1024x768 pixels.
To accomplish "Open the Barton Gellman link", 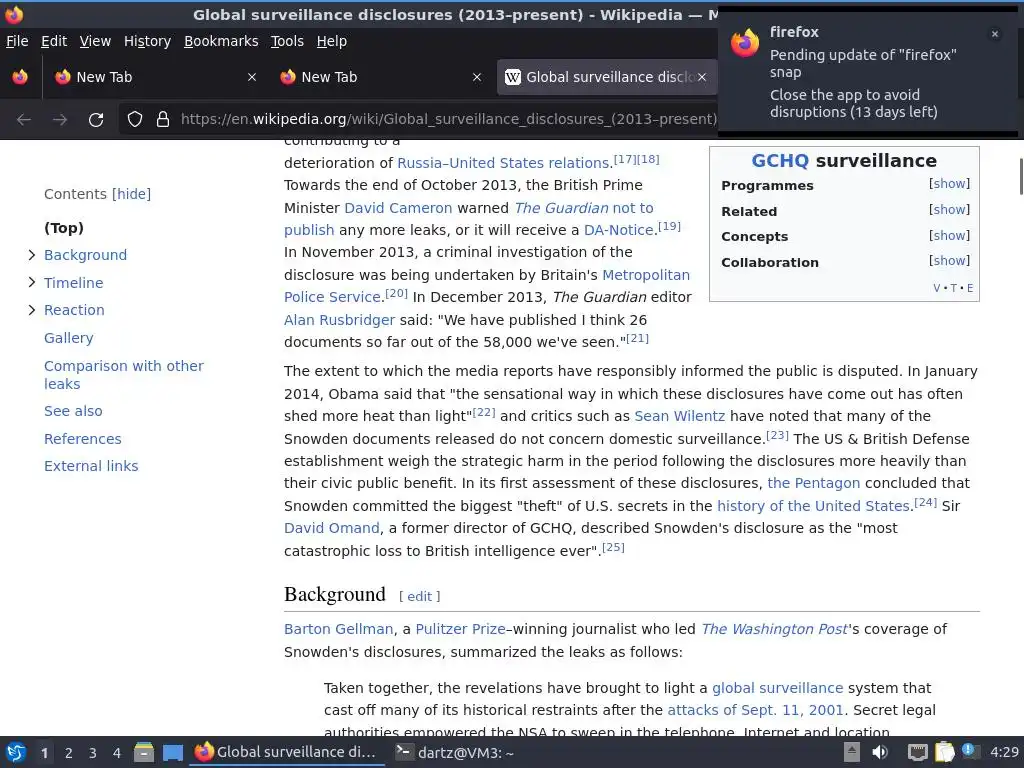I will pos(338,630).
